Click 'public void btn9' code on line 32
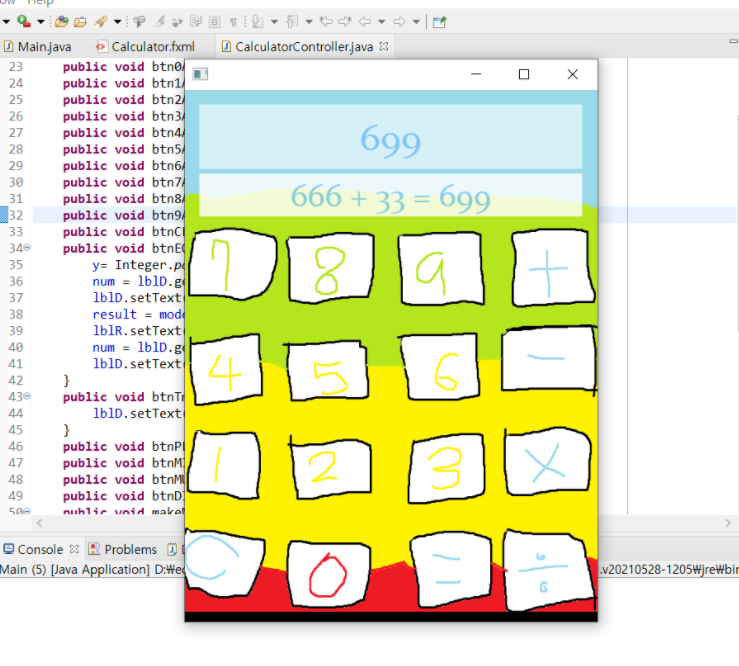This screenshot has width=739, height=666. [123, 215]
